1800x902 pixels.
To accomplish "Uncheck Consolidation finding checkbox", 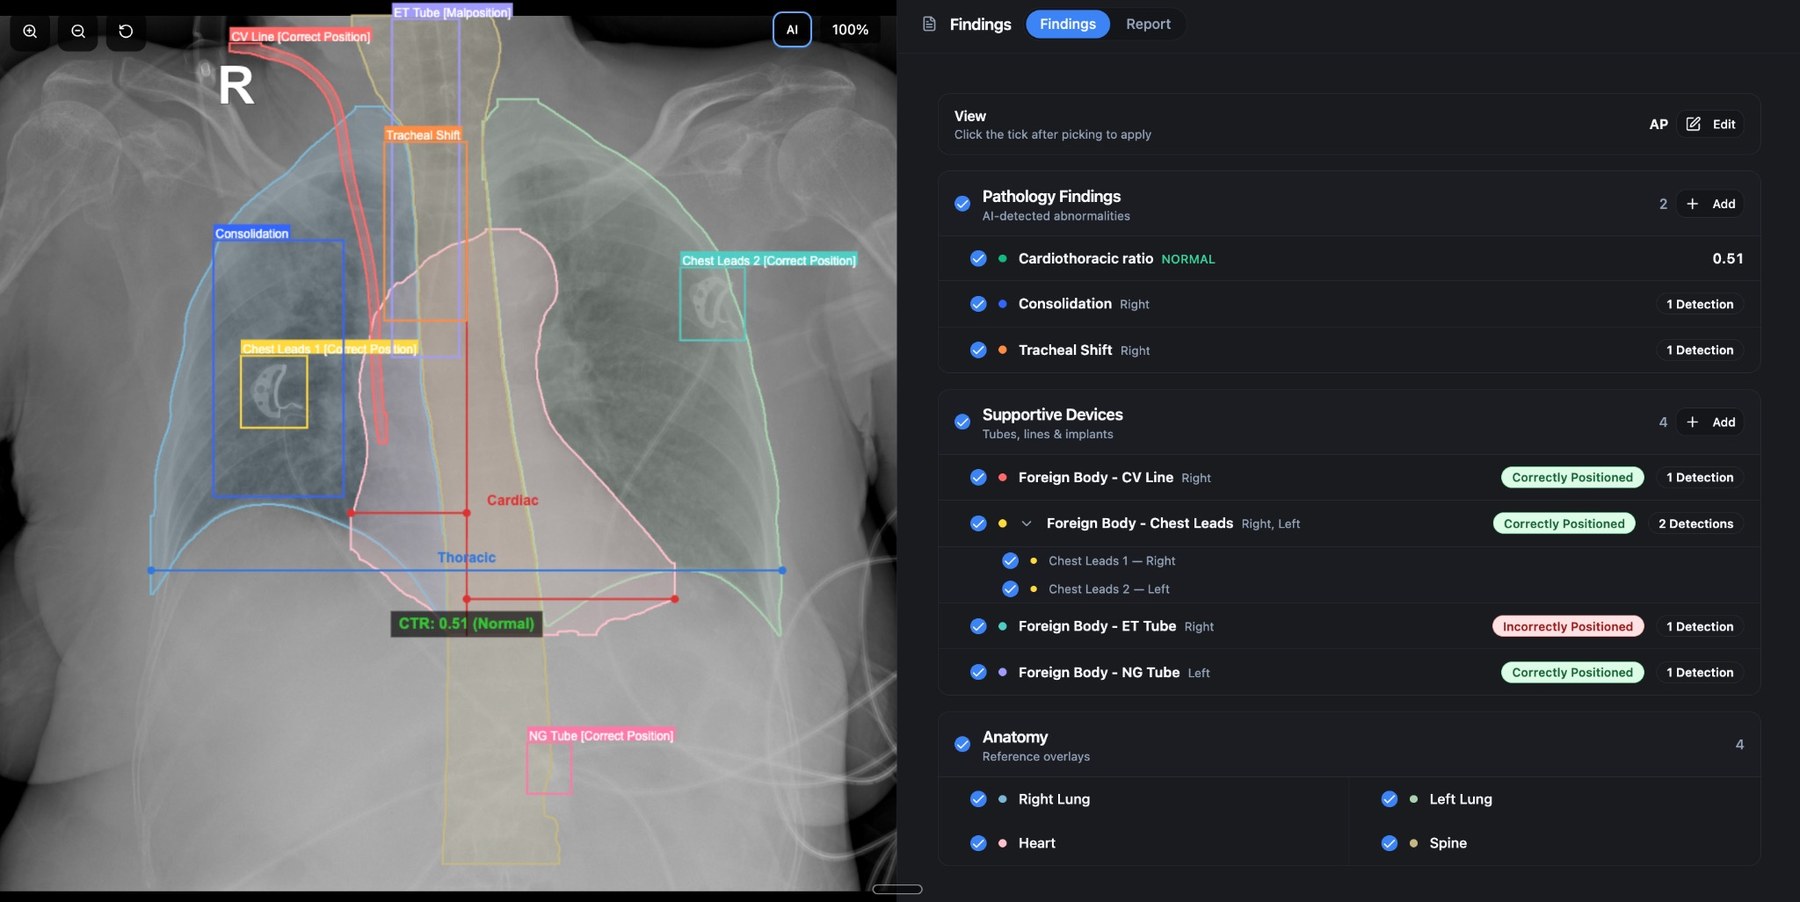I will (x=978, y=304).
